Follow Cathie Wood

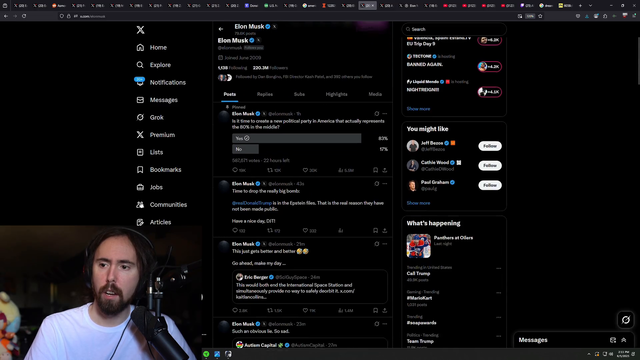490,166
